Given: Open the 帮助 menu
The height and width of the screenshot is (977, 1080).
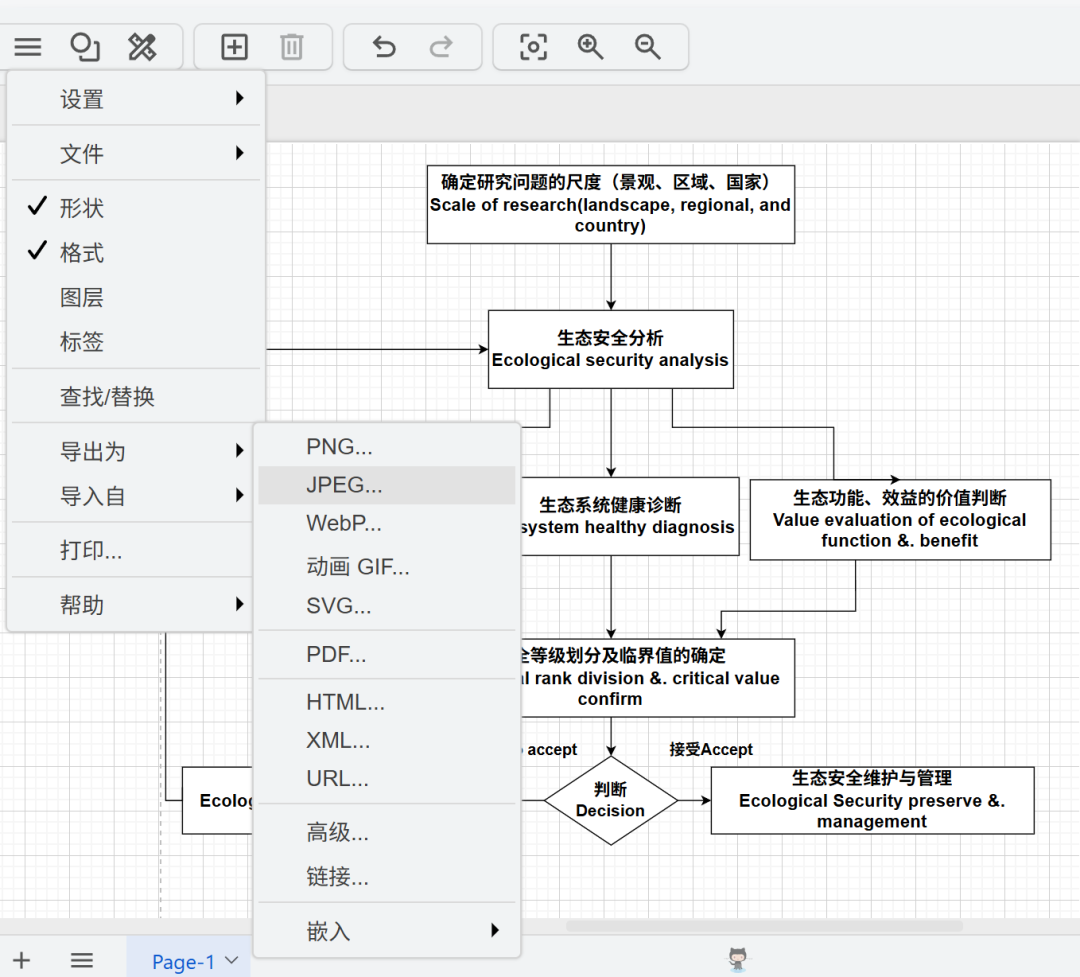Looking at the screenshot, I should (82, 604).
